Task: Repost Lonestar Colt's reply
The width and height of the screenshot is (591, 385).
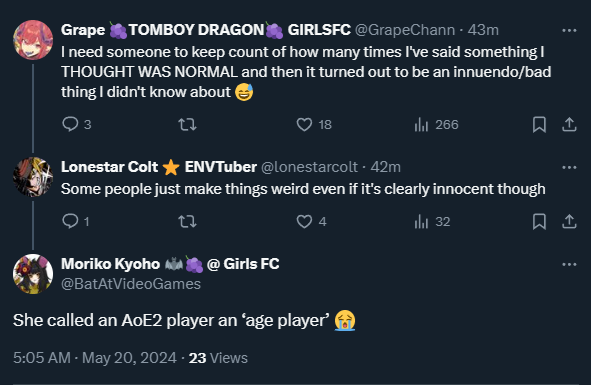Action: pos(187,221)
